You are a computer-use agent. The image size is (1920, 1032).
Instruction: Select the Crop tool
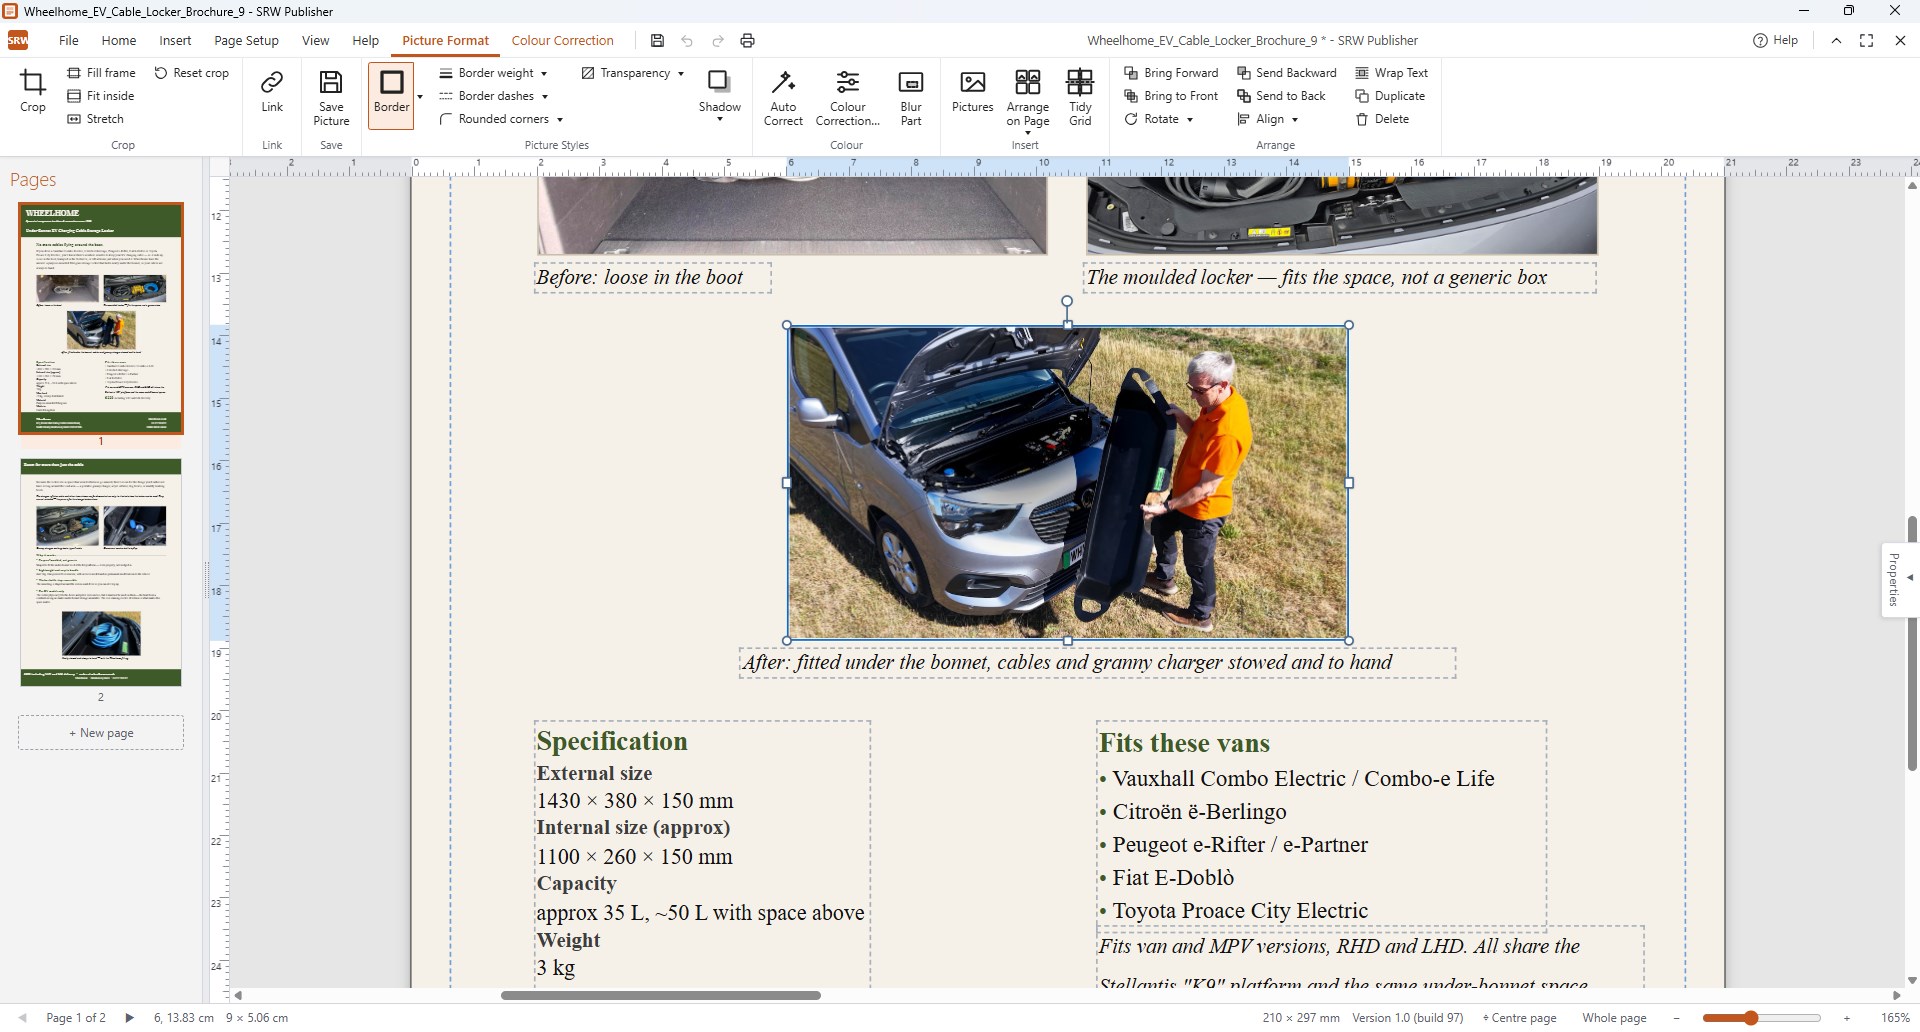coord(33,92)
